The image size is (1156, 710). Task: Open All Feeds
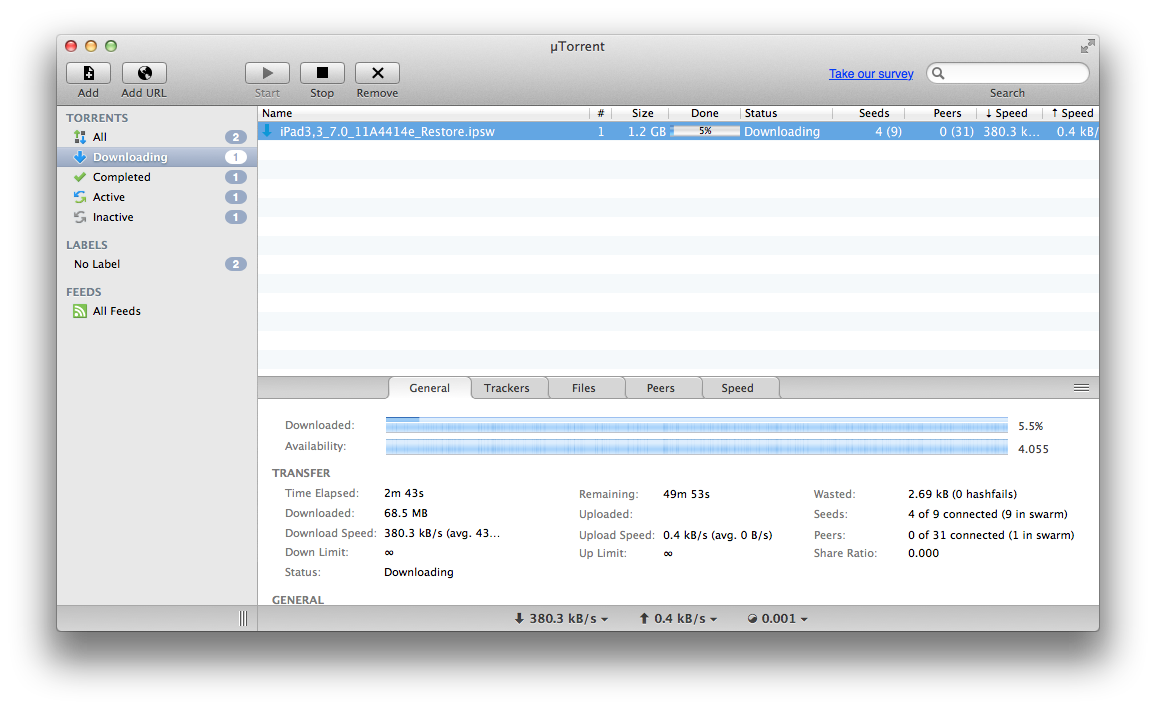[157, 311]
